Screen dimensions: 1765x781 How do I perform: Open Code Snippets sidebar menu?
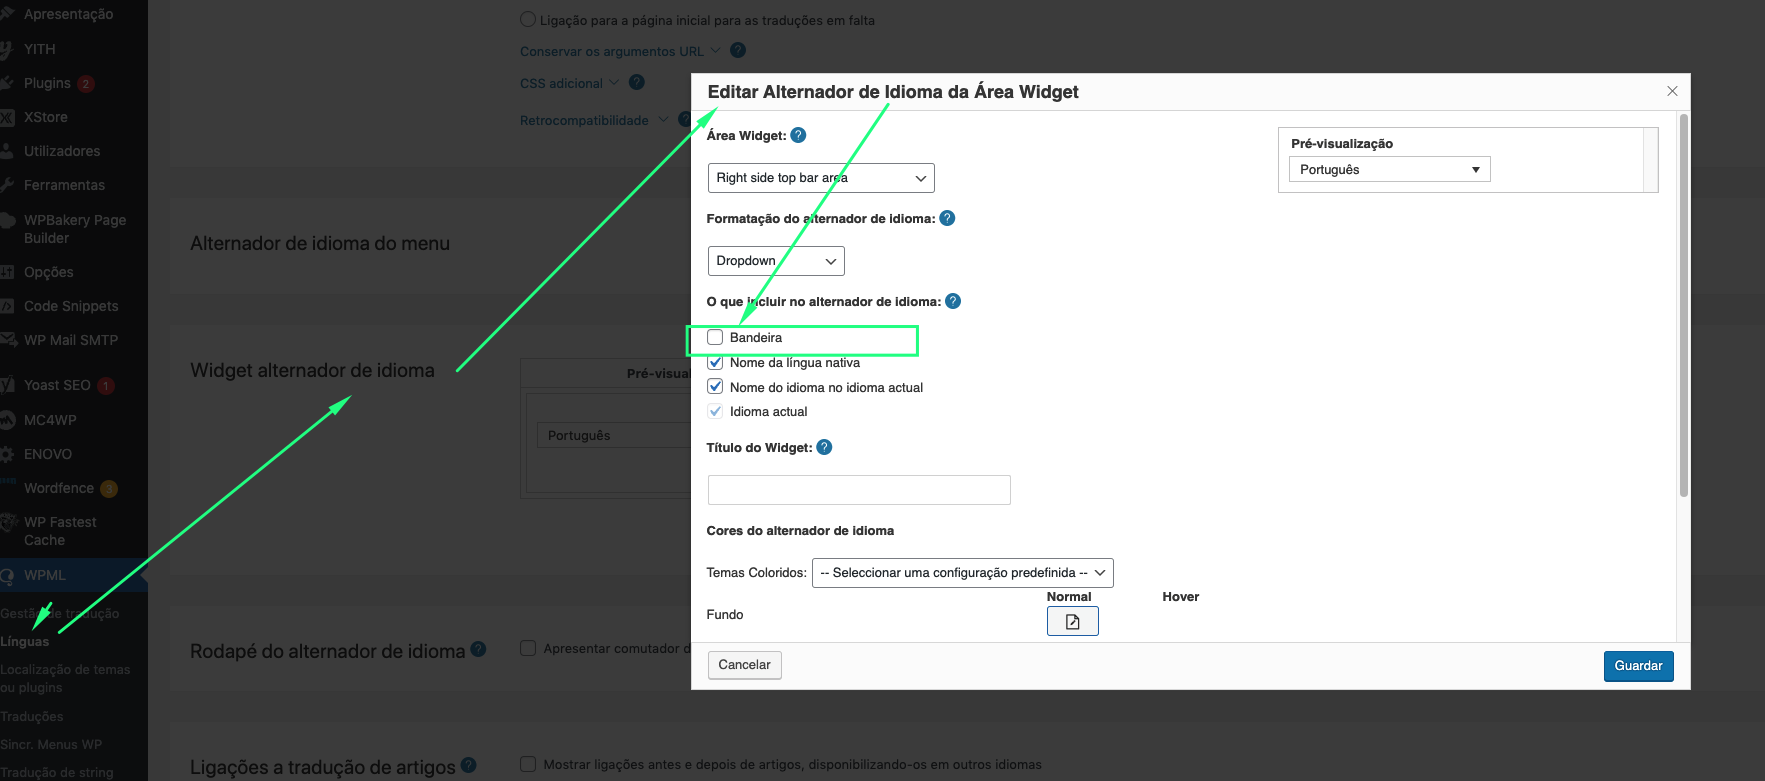[x=71, y=306]
